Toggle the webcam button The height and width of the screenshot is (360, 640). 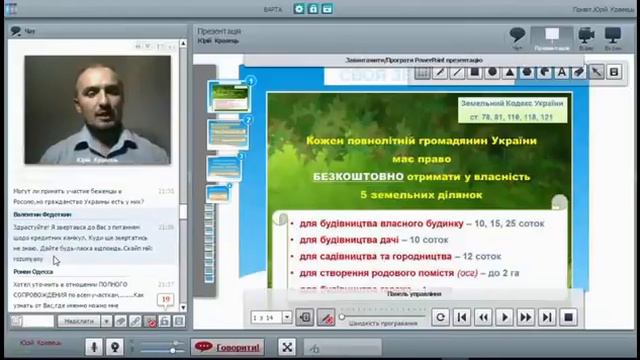(115, 347)
